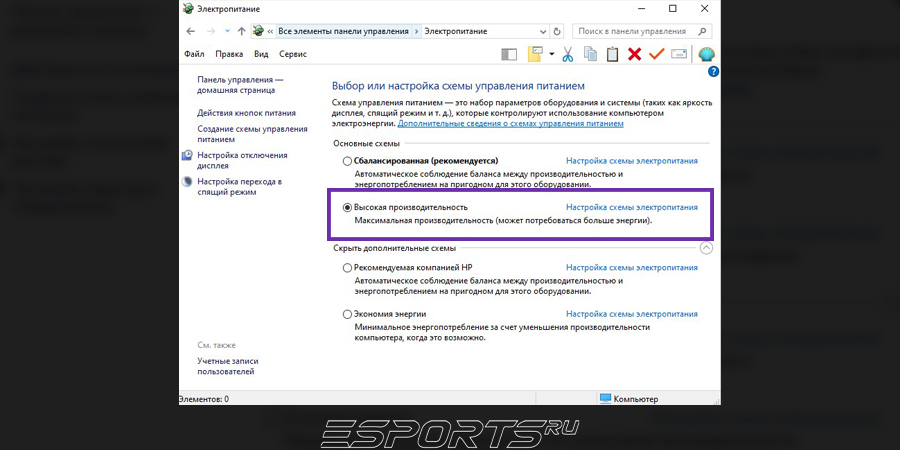This screenshot has width=900, height=450.
Task: Collapse 'Скрыть дополнительные схемы' chevron button
Action: (706, 248)
